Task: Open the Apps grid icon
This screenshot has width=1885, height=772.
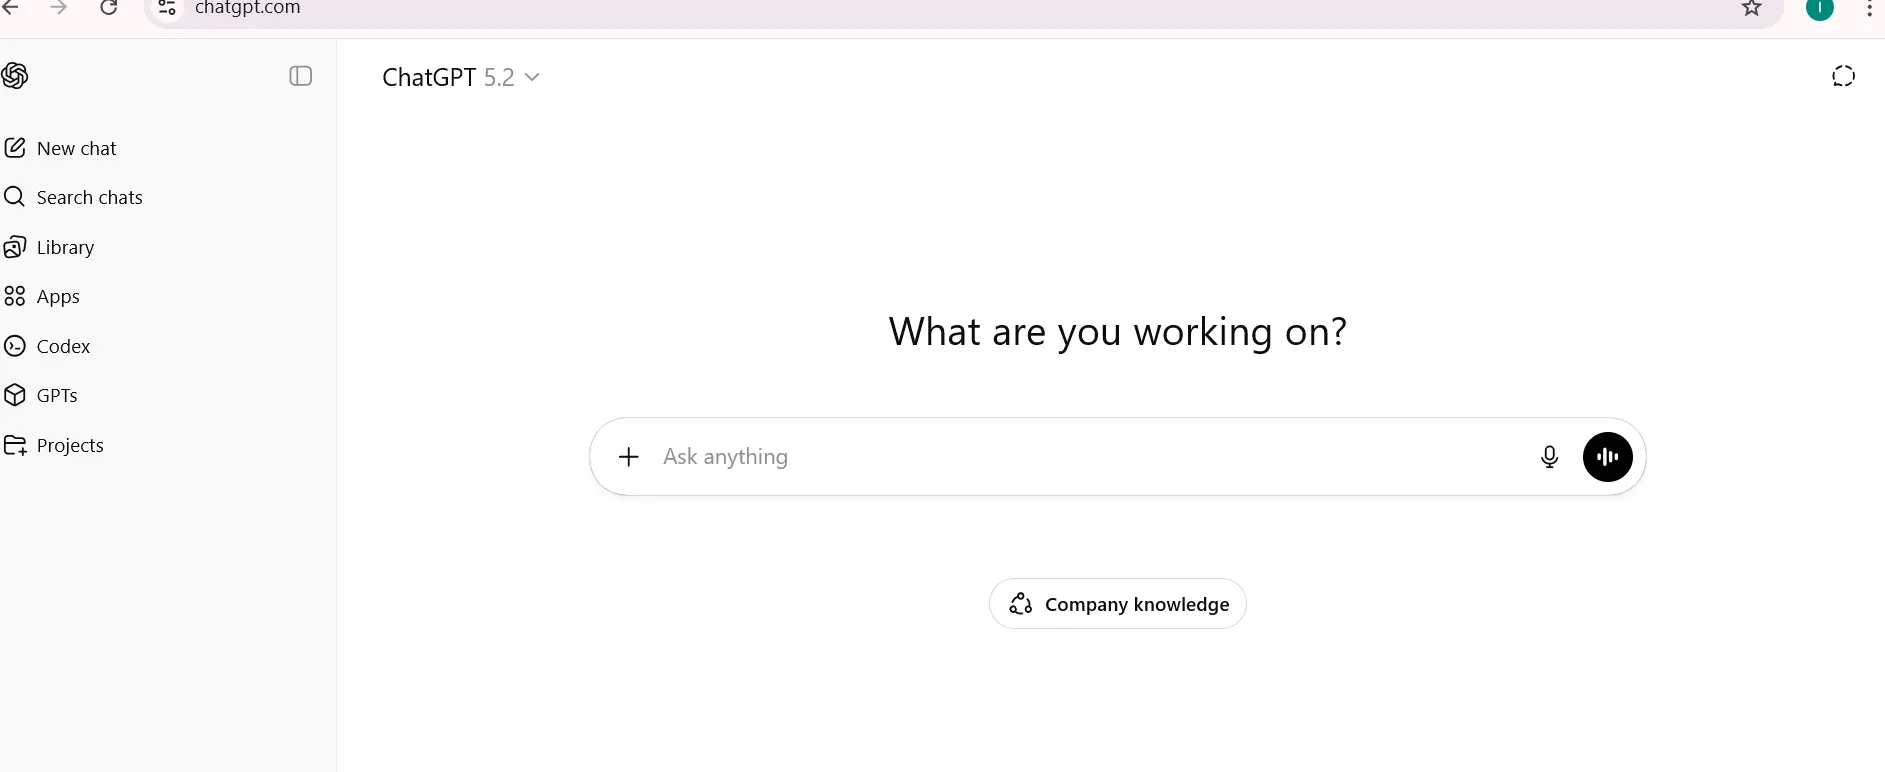Action: click(14, 296)
